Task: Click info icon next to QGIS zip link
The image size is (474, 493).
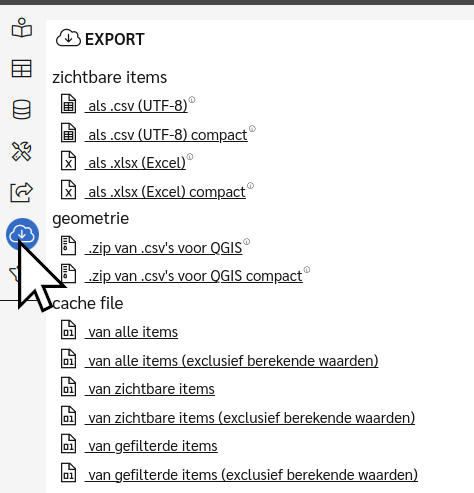Action: pos(247,242)
